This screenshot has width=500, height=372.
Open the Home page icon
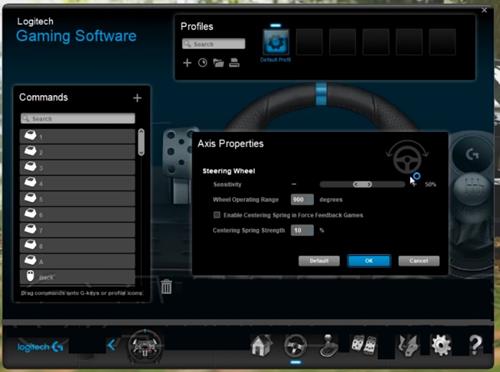click(262, 345)
